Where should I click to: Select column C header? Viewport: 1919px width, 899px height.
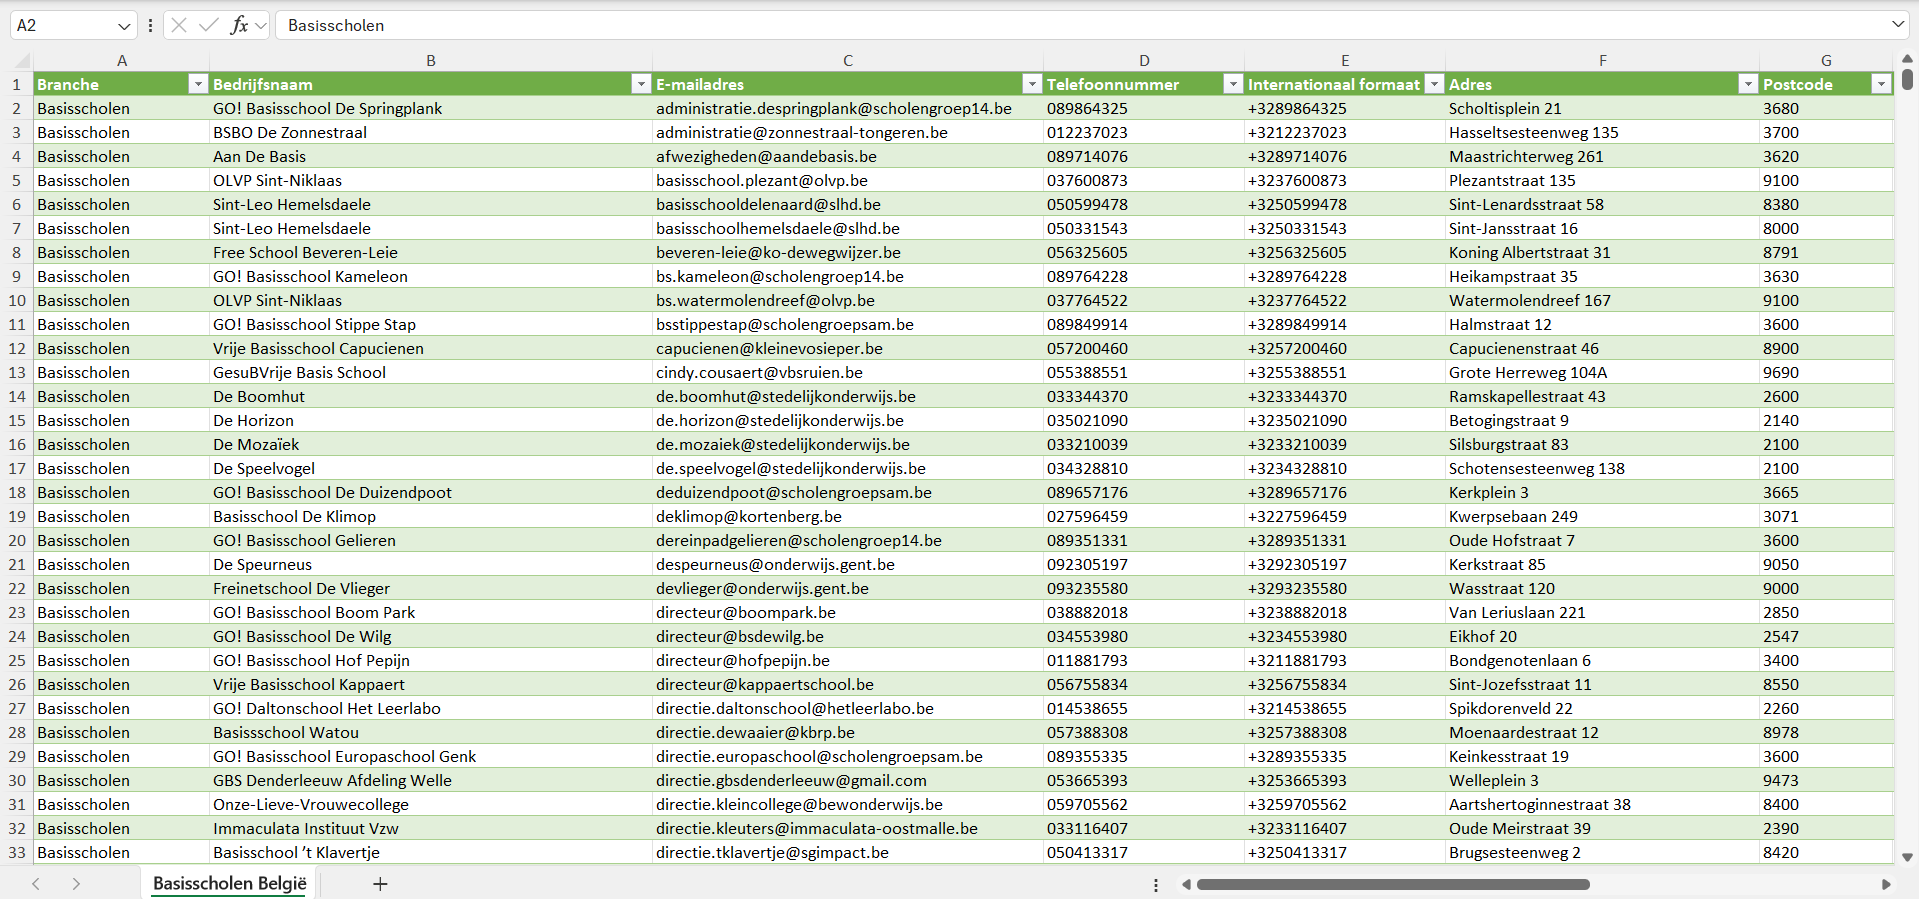point(847,61)
